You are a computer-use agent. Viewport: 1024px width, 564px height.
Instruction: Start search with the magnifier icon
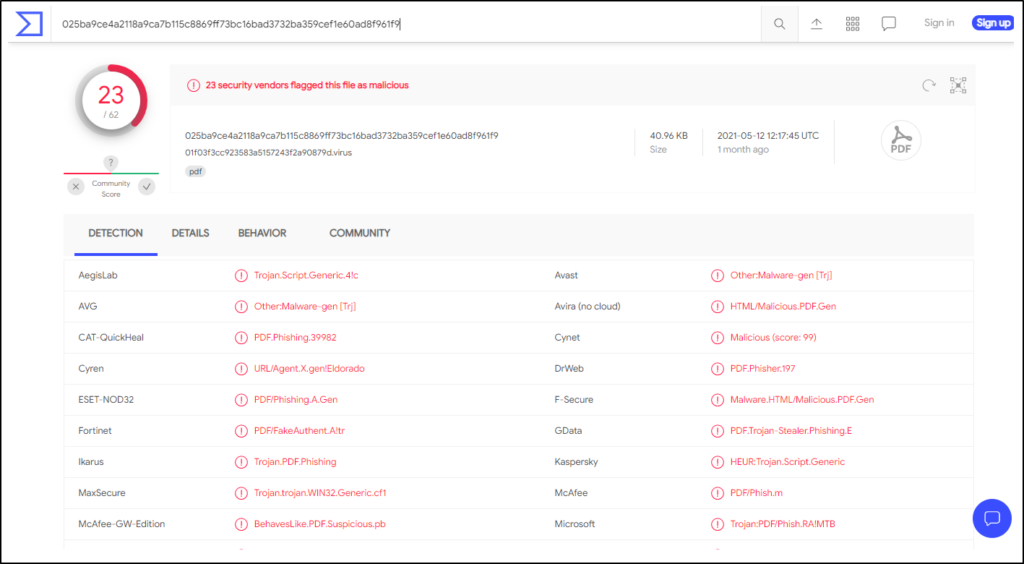(x=779, y=24)
